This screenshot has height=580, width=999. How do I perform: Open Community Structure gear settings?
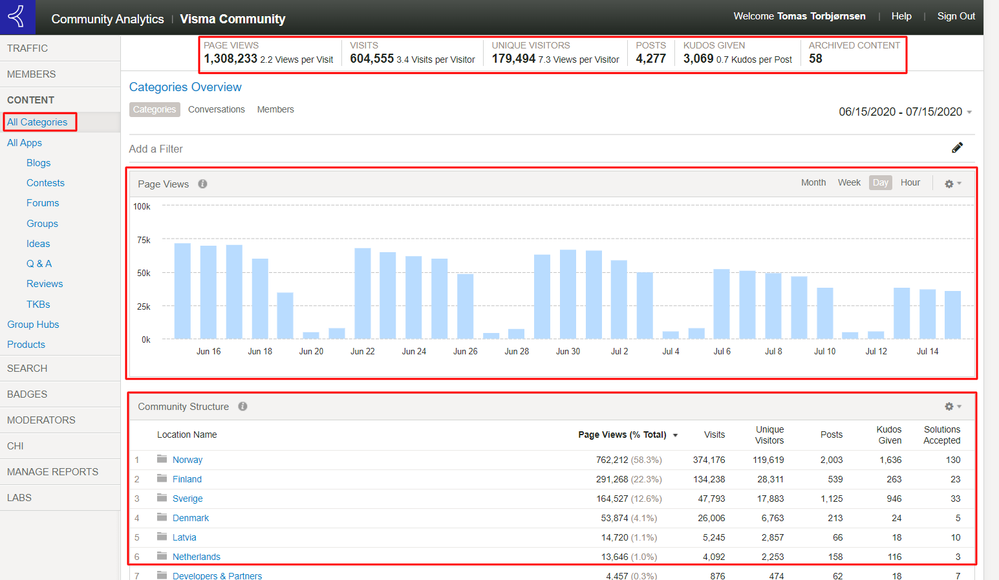tap(952, 407)
